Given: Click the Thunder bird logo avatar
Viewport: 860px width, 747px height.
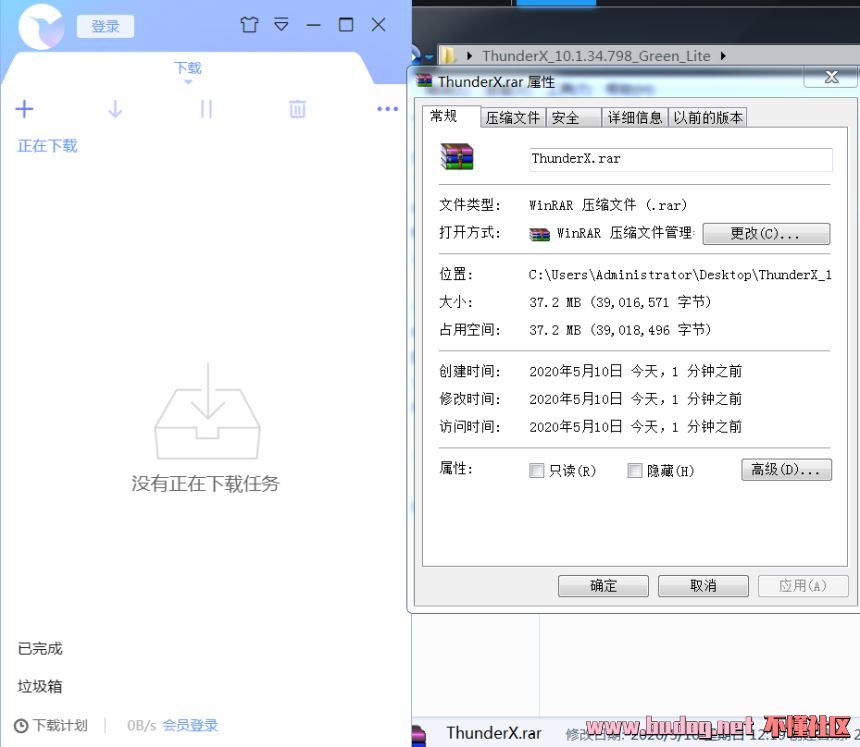Looking at the screenshot, I should [41, 27].
